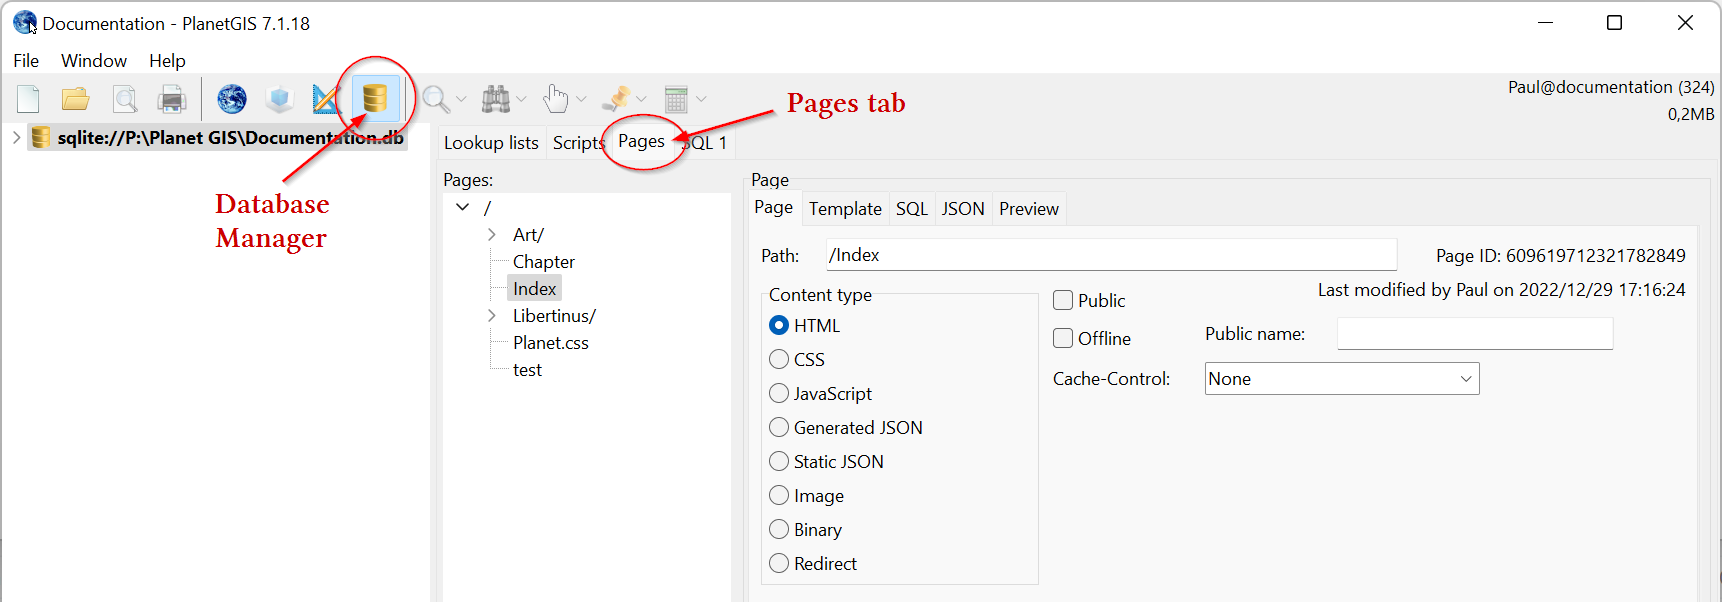Click the binoculars find icon
Screen dimensions: 1722x602
click(496, 99)
